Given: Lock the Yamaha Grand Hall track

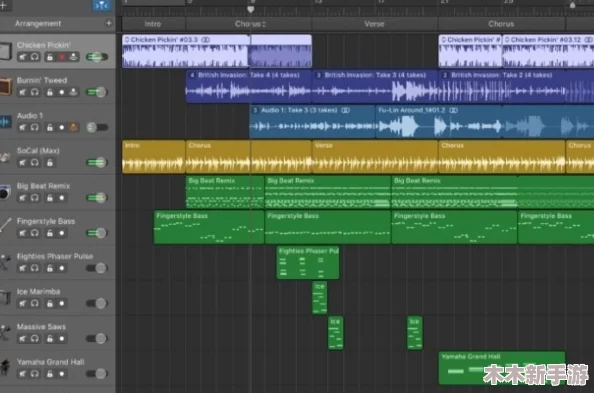Looking at the screenshot, I should pos(50,374).
